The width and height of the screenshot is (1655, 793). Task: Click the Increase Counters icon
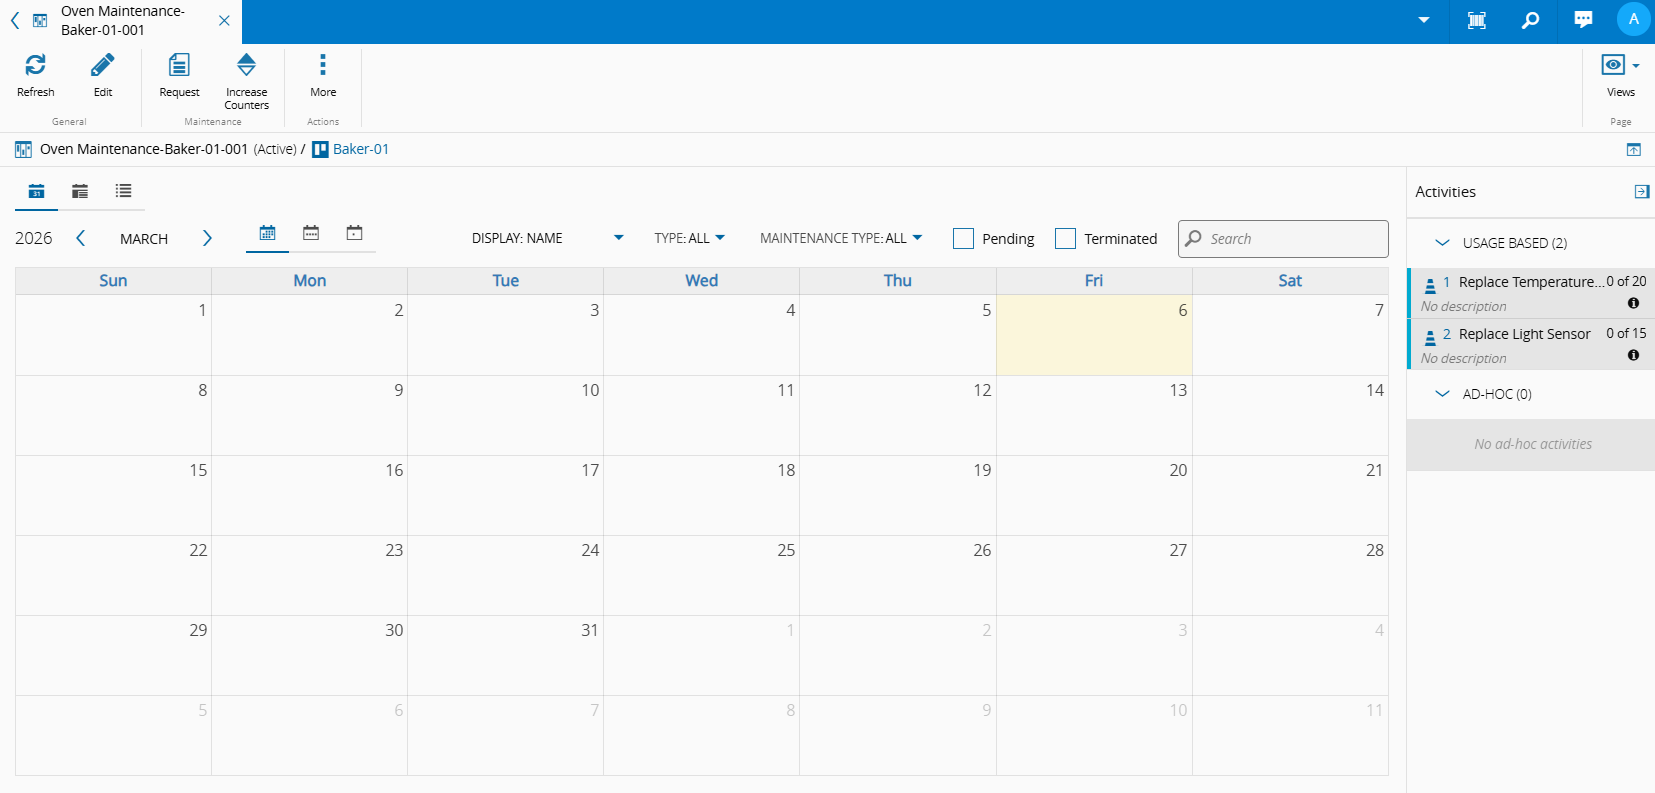246,66
